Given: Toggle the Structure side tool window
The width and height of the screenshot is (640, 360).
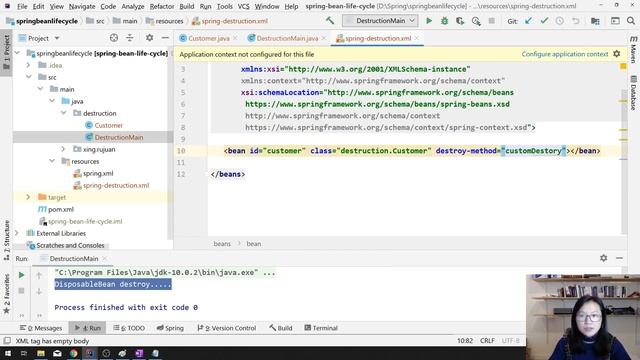Looking at the screenshot, I should click(x=7, y=240).
